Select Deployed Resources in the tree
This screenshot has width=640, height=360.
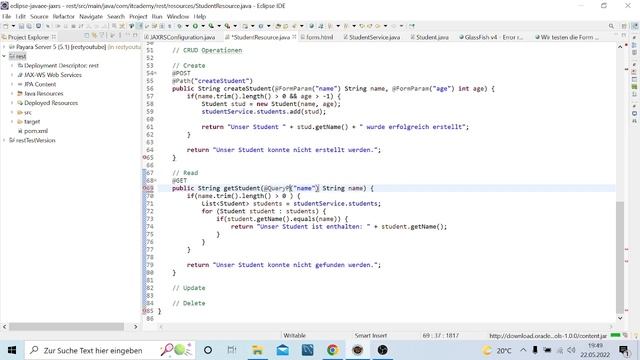pos(51,103)
